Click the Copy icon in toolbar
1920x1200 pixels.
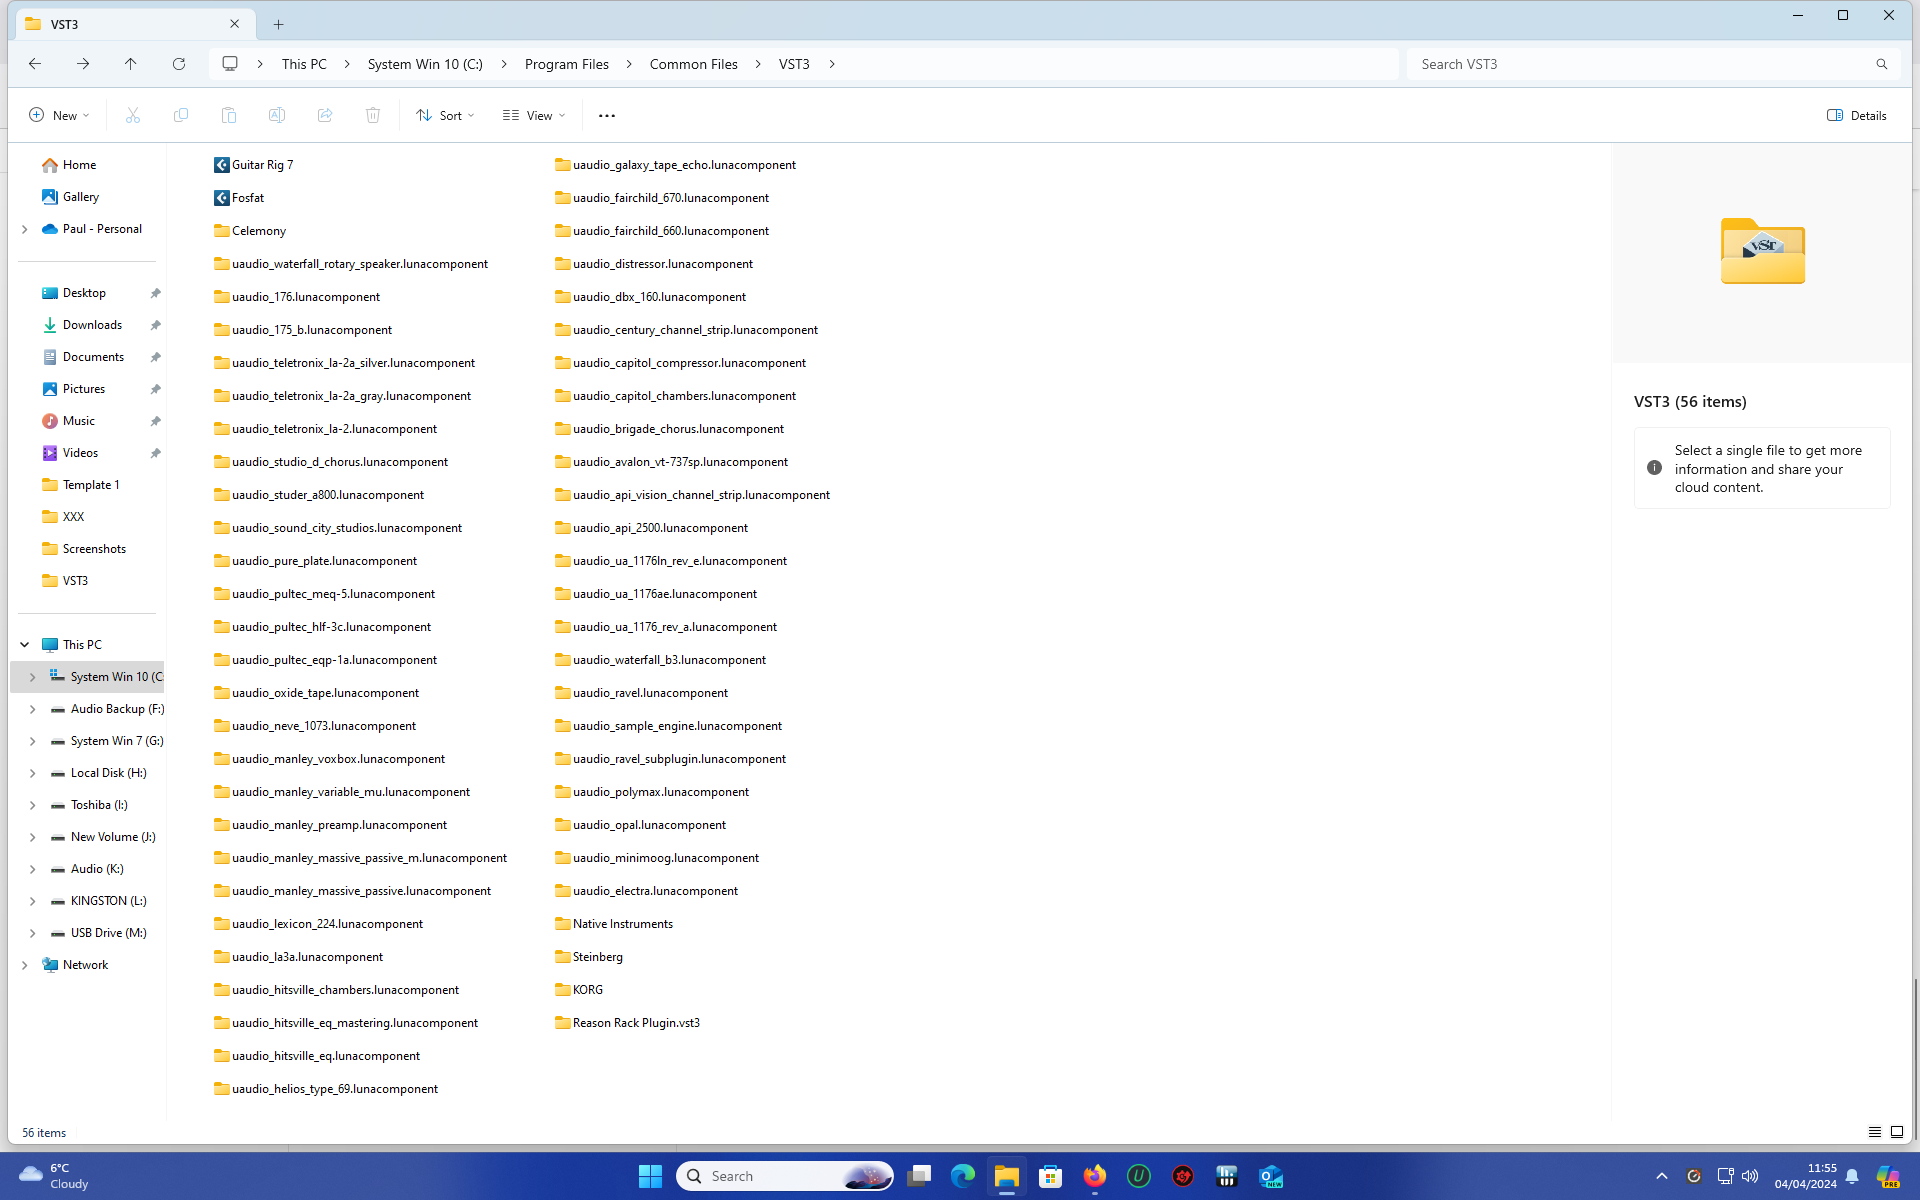pyautogui.click(x=181, y=115)
